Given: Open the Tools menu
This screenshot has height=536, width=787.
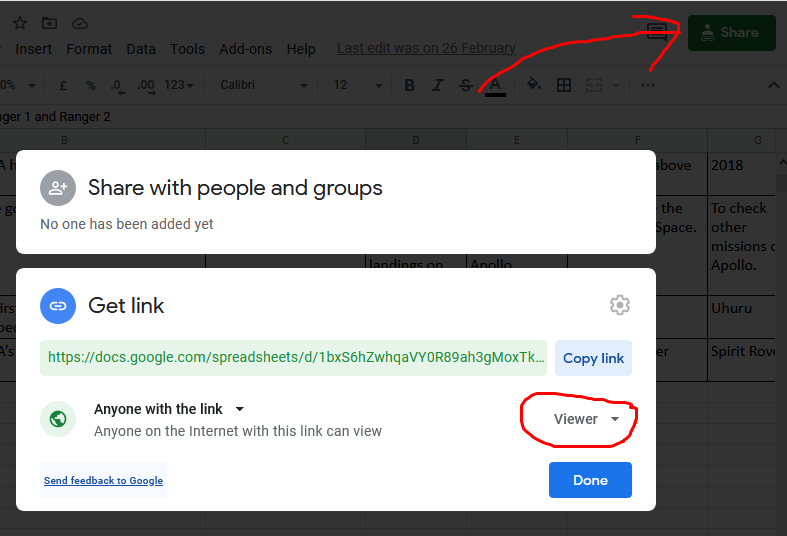Looking at the screenshot, I should 187,49.
